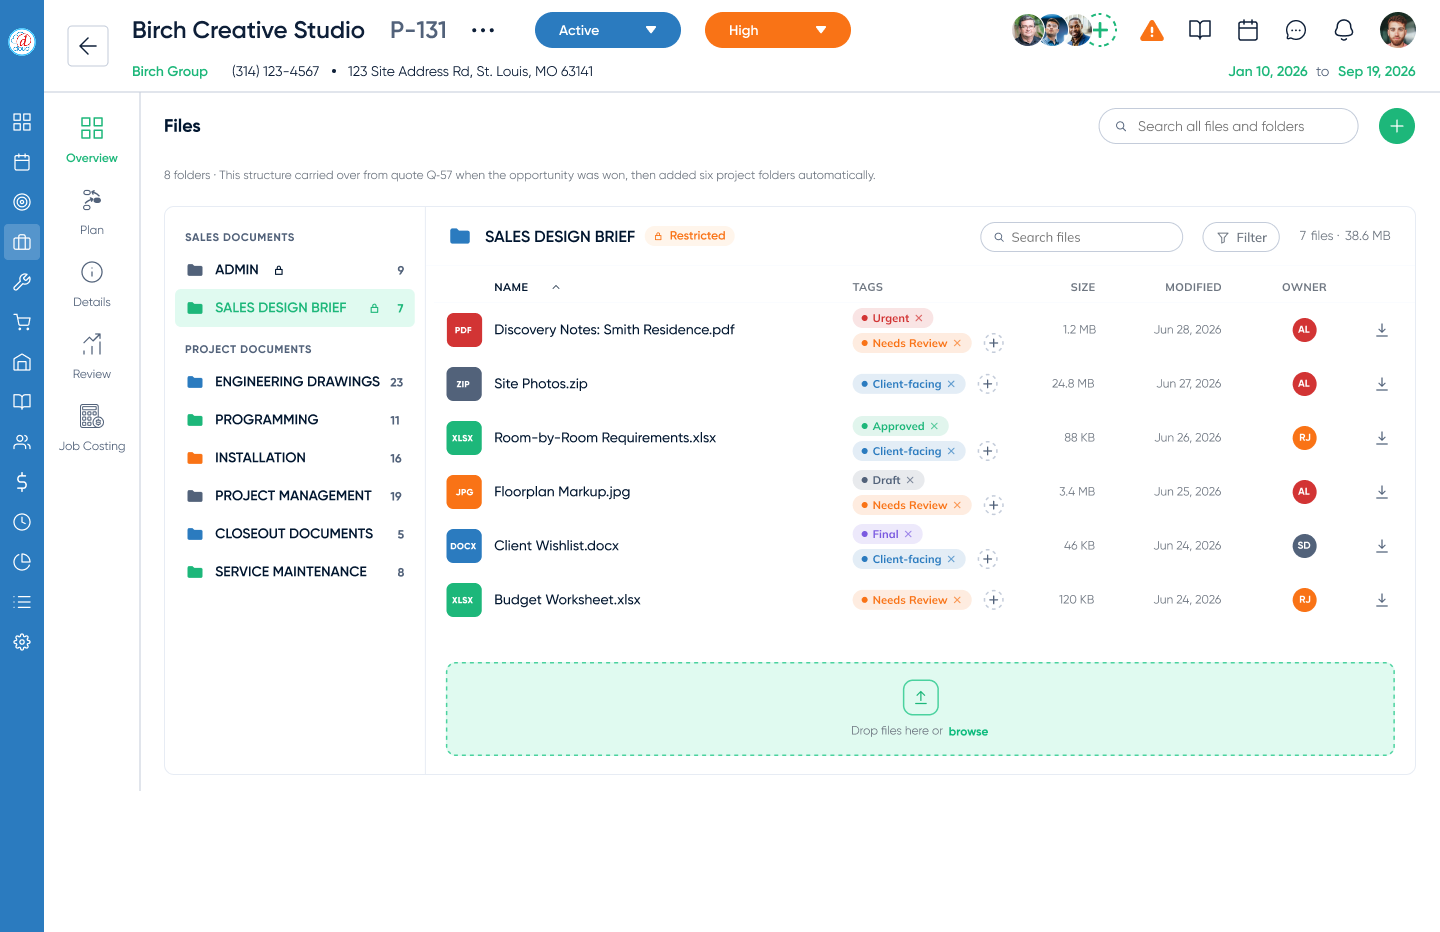
Task: Open the chat messages icon
Action: (1296, 30)
